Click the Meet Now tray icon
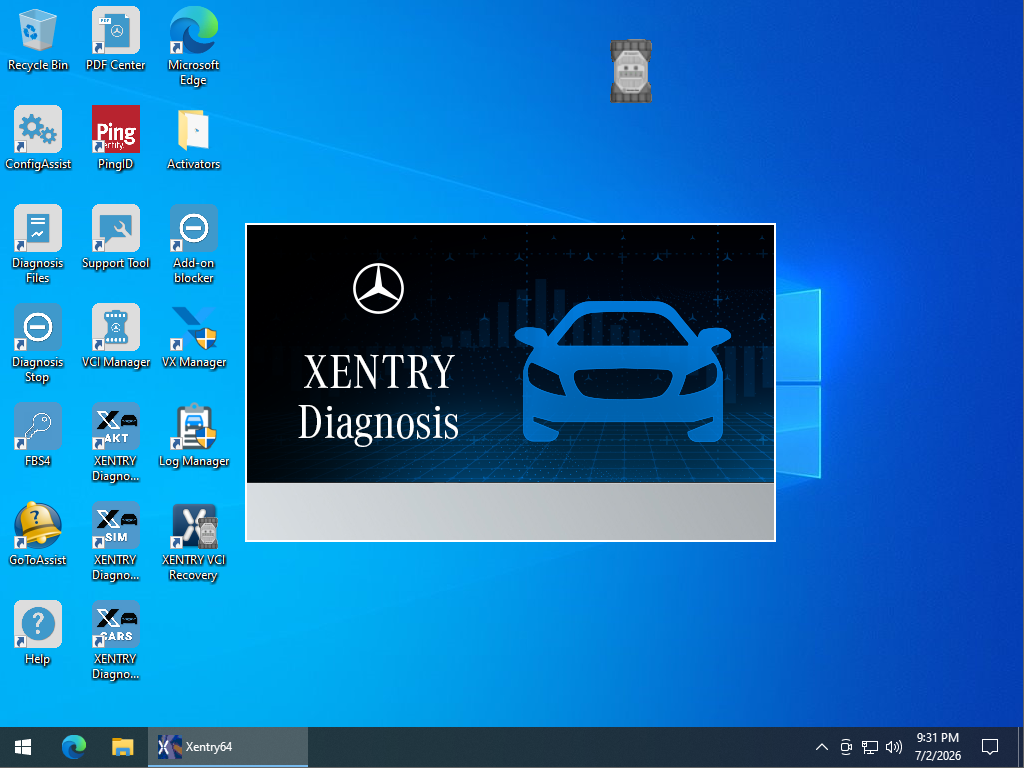This screenshot has height=768, width=1024. [x=846, y=747]
